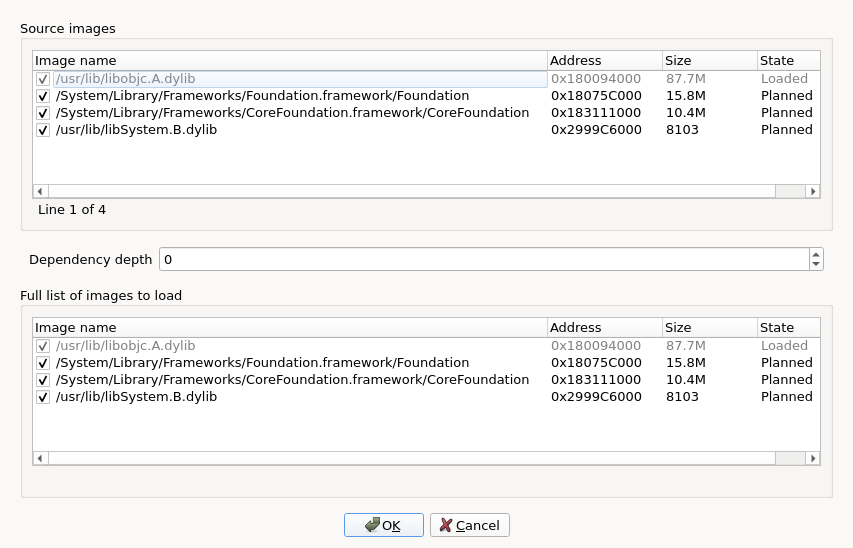Image resolution: width=853 pixels, height=548 pixels.
Task: Click address 0x2999C6000 in Full list
Action: pos(596,397)
